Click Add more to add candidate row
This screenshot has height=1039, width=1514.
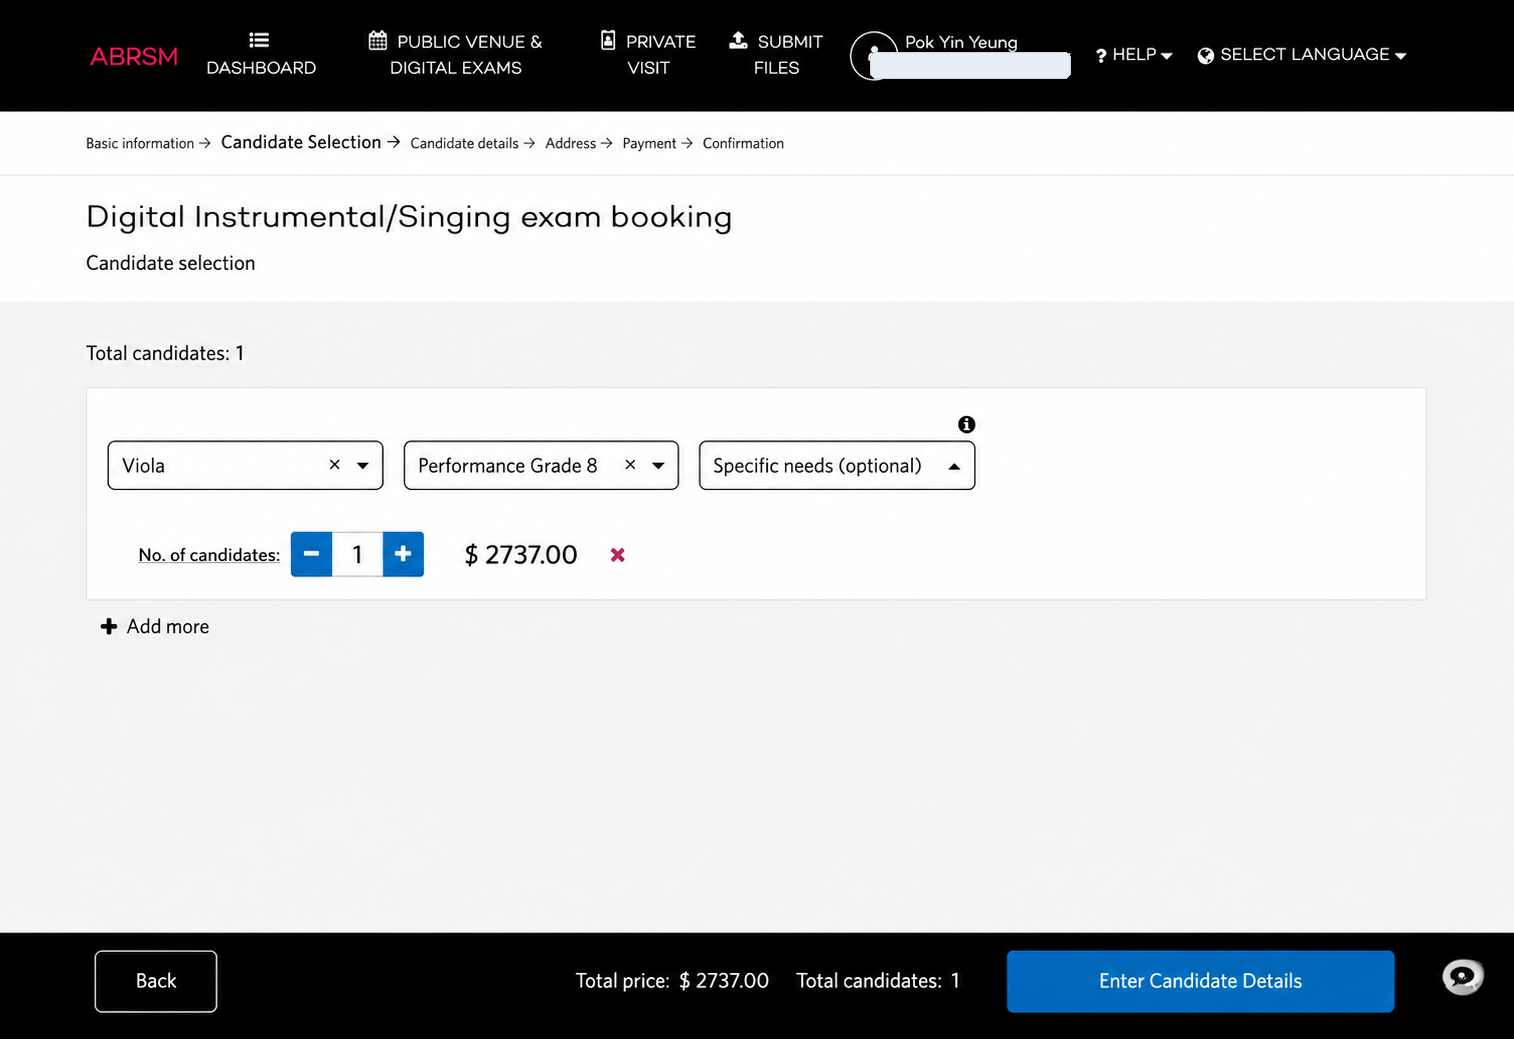[155, 627]
